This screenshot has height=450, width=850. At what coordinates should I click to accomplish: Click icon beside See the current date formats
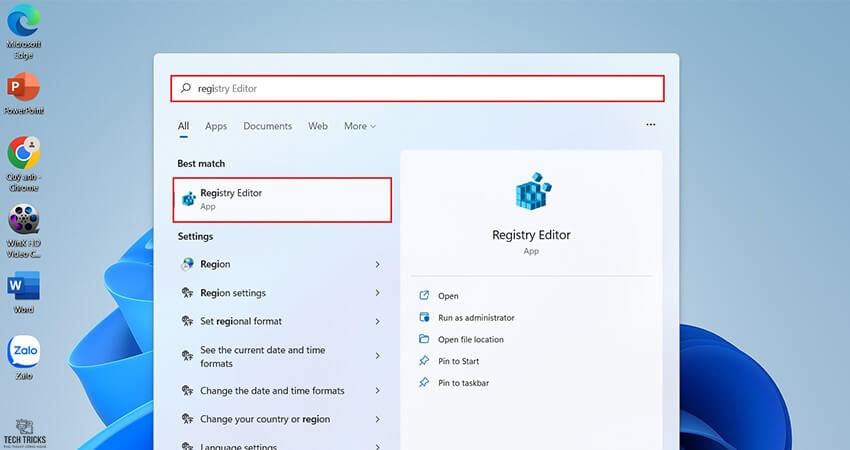point(188,356)
